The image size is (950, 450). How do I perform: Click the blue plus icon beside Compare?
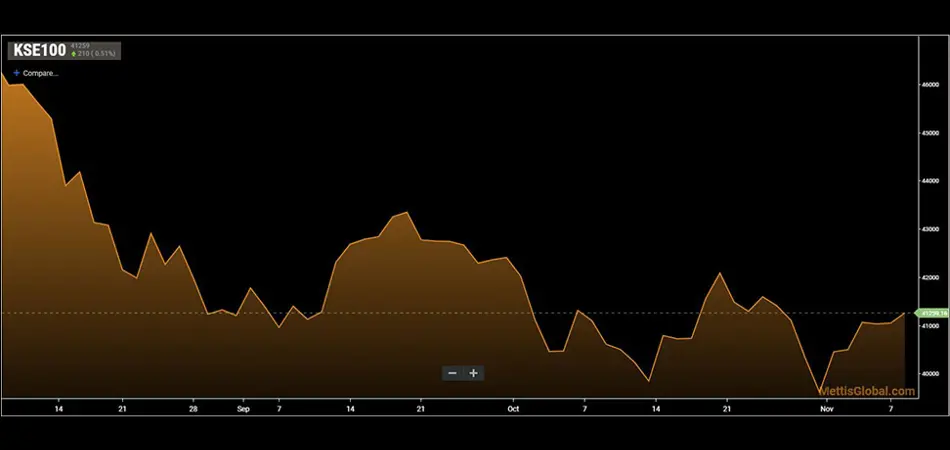[16, 73]
